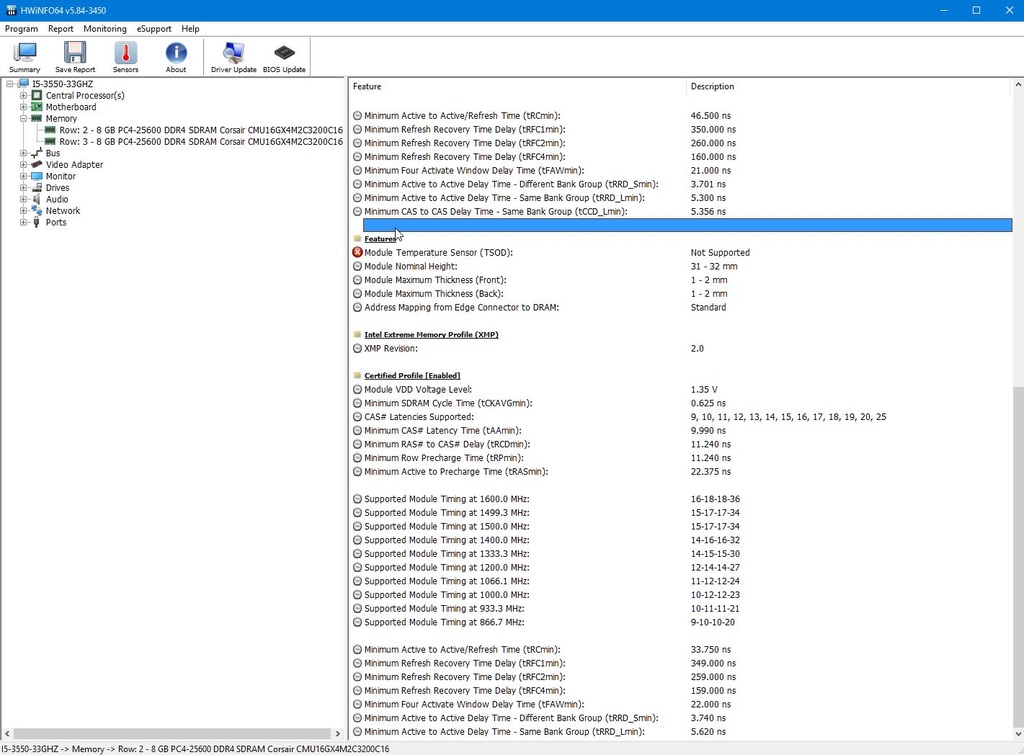Open the eSupport menu
The width and height of the screenshot is (1024, 755).
click(x=154, y=29)
